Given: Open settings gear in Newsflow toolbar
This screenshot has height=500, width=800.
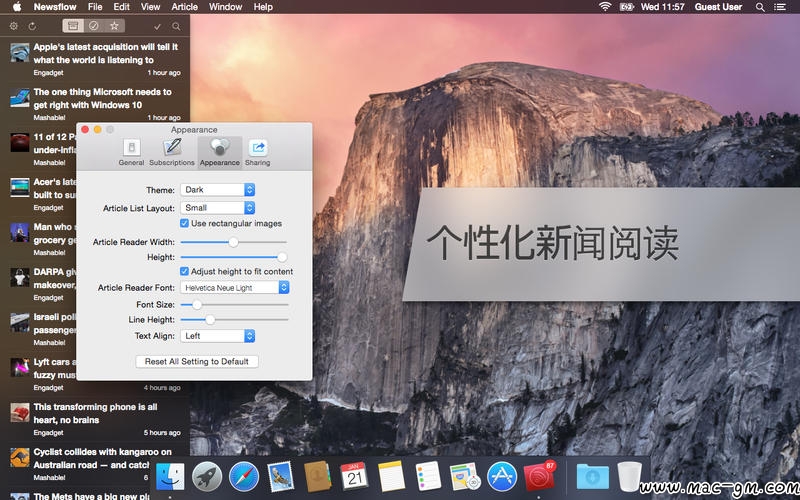Looking at the screenshot, I should (14, 26).
